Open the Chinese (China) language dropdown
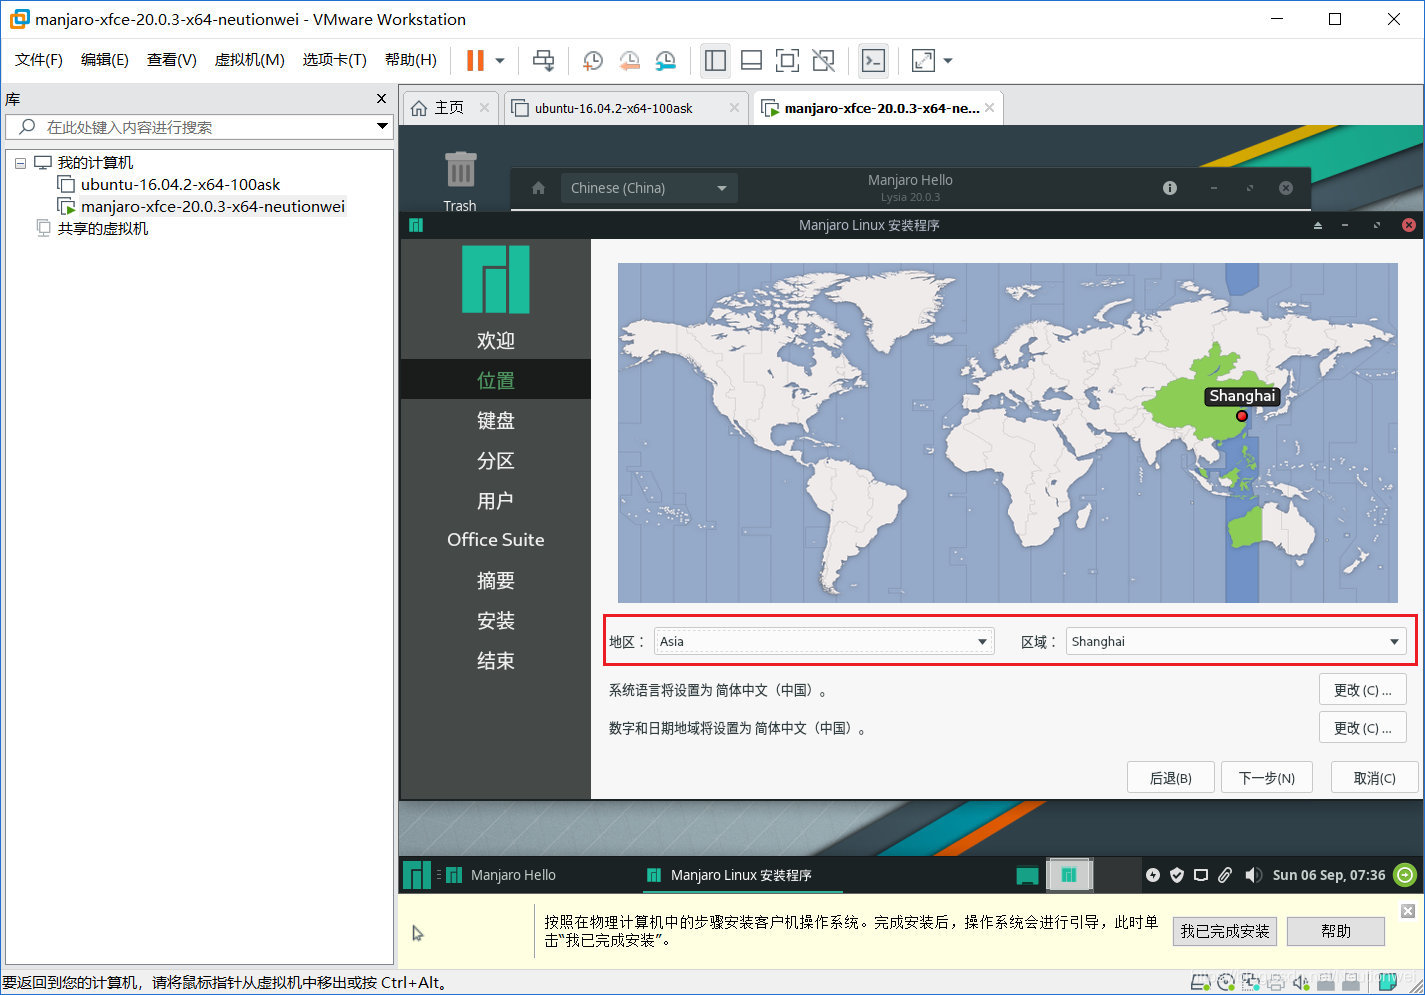The width and height of the screenshot is (1425, 995). pyautogui.click(x=648, y=188)
